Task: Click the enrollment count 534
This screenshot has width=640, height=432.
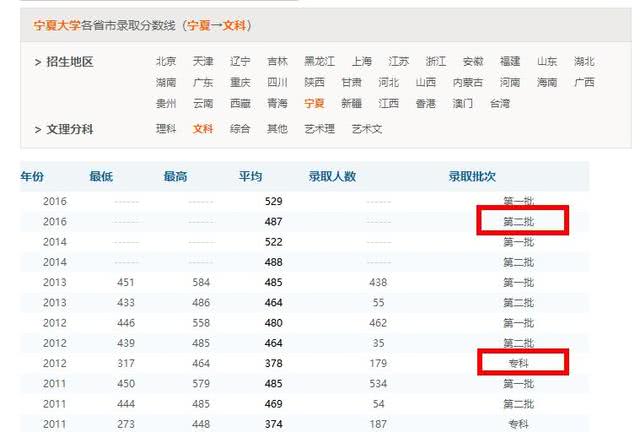Action: [x=378, y=384]
